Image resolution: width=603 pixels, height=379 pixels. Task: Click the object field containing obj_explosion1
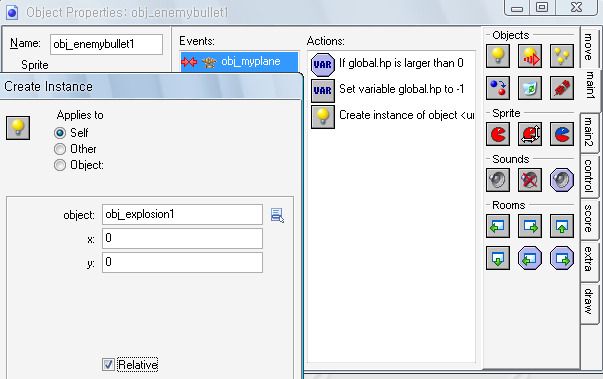pos(182,214)
